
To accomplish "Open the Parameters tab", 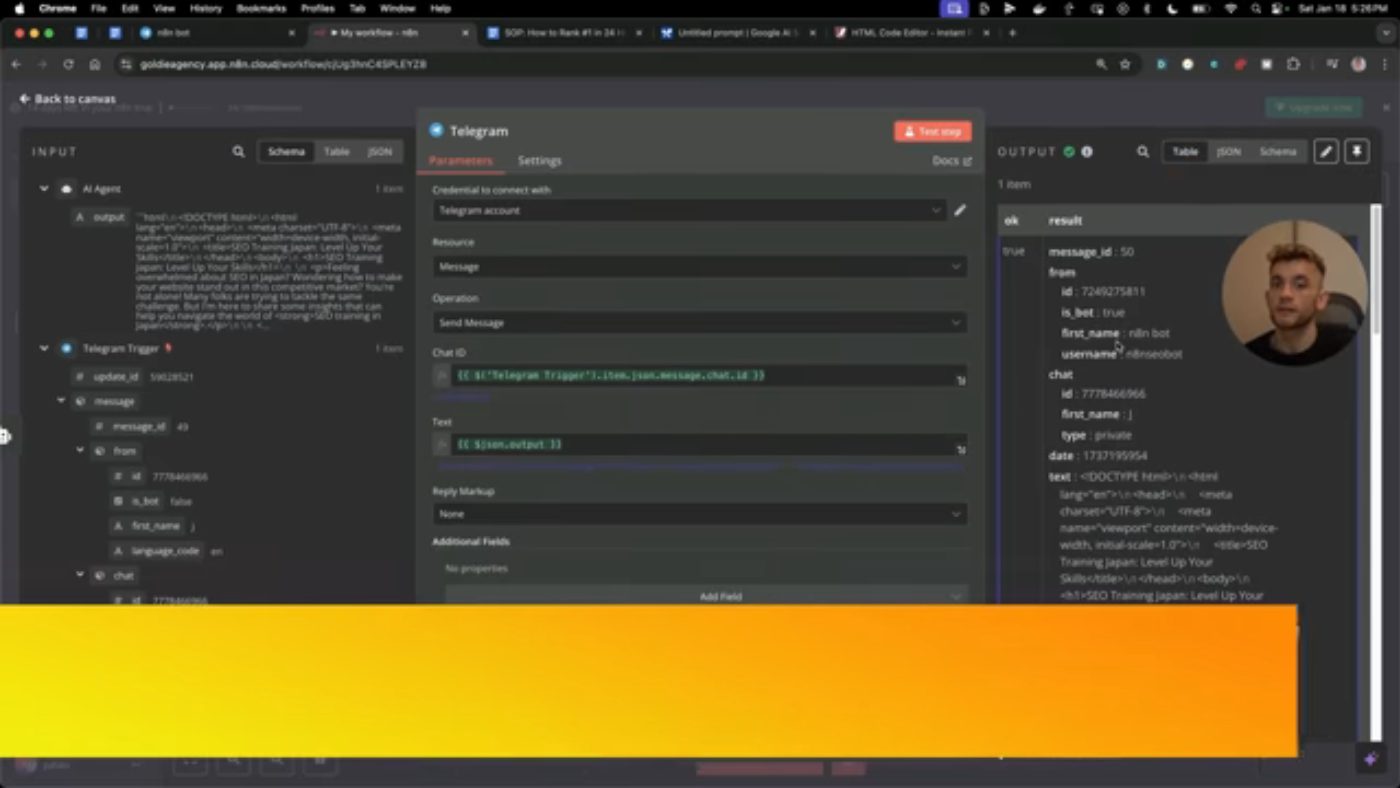I will click(460, 161).
